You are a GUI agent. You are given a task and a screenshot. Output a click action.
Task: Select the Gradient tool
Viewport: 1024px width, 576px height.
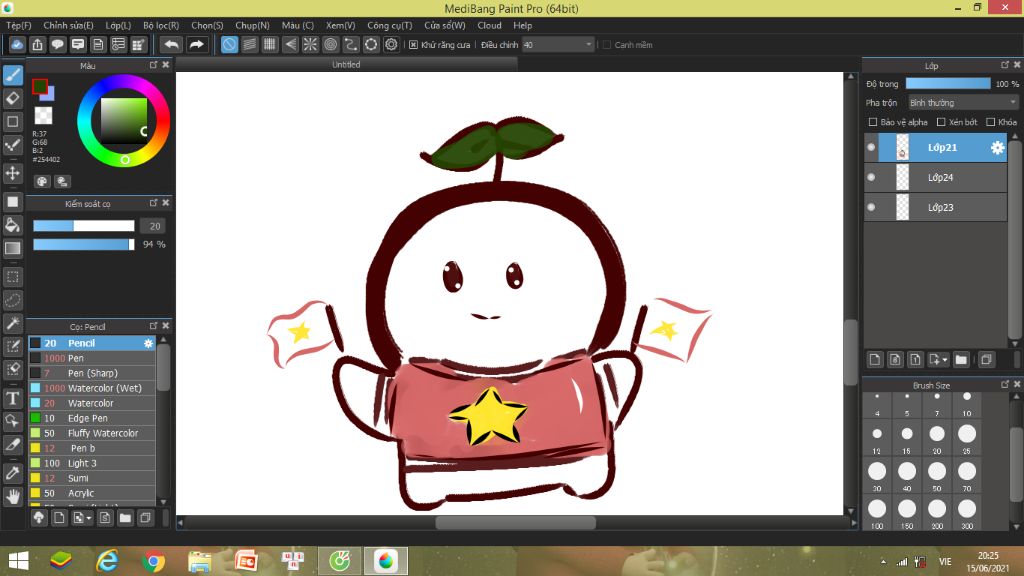[12, 248]
